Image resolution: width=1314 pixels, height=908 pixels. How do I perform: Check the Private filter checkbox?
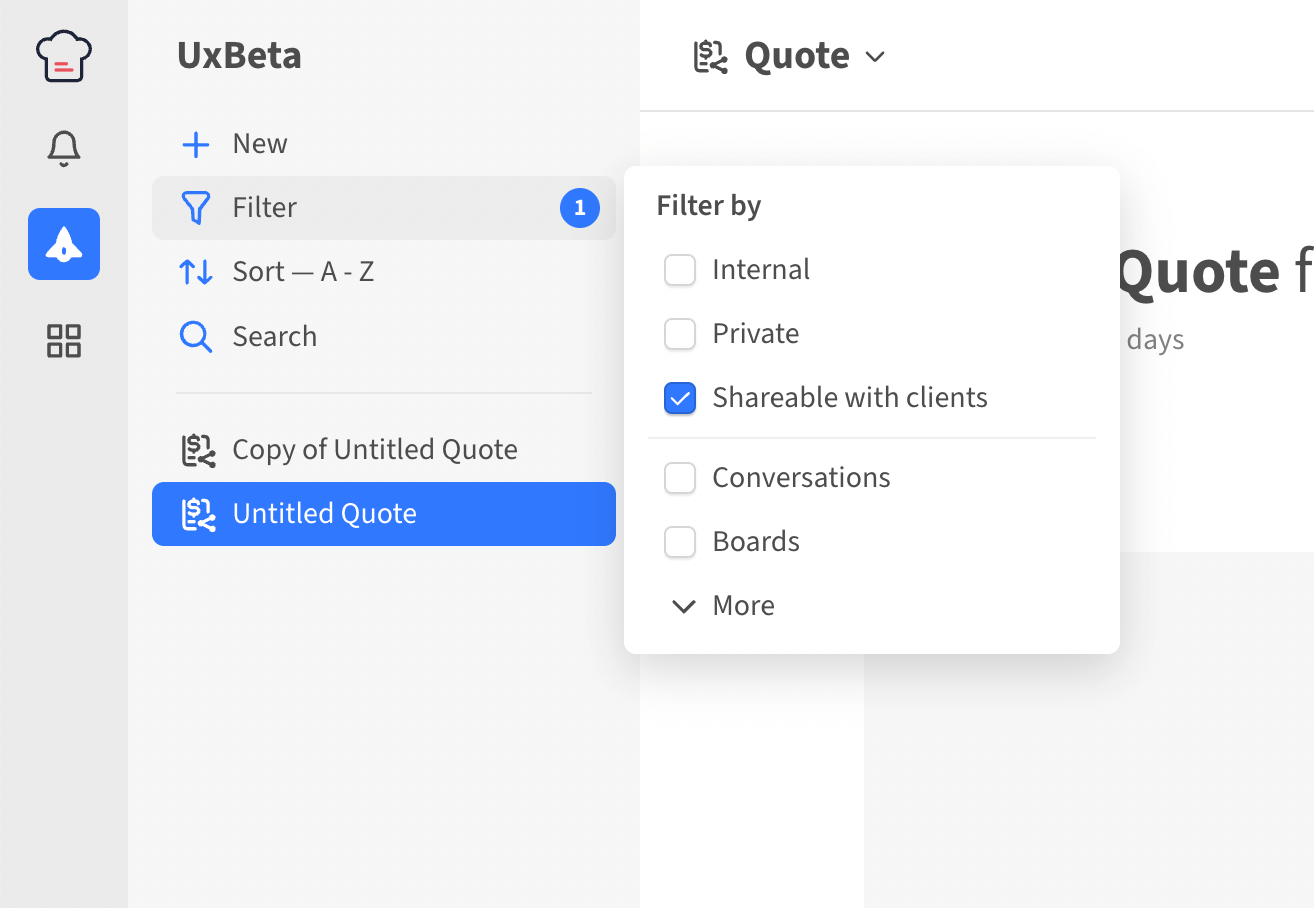pyautogui.click(x=680, y=334)
